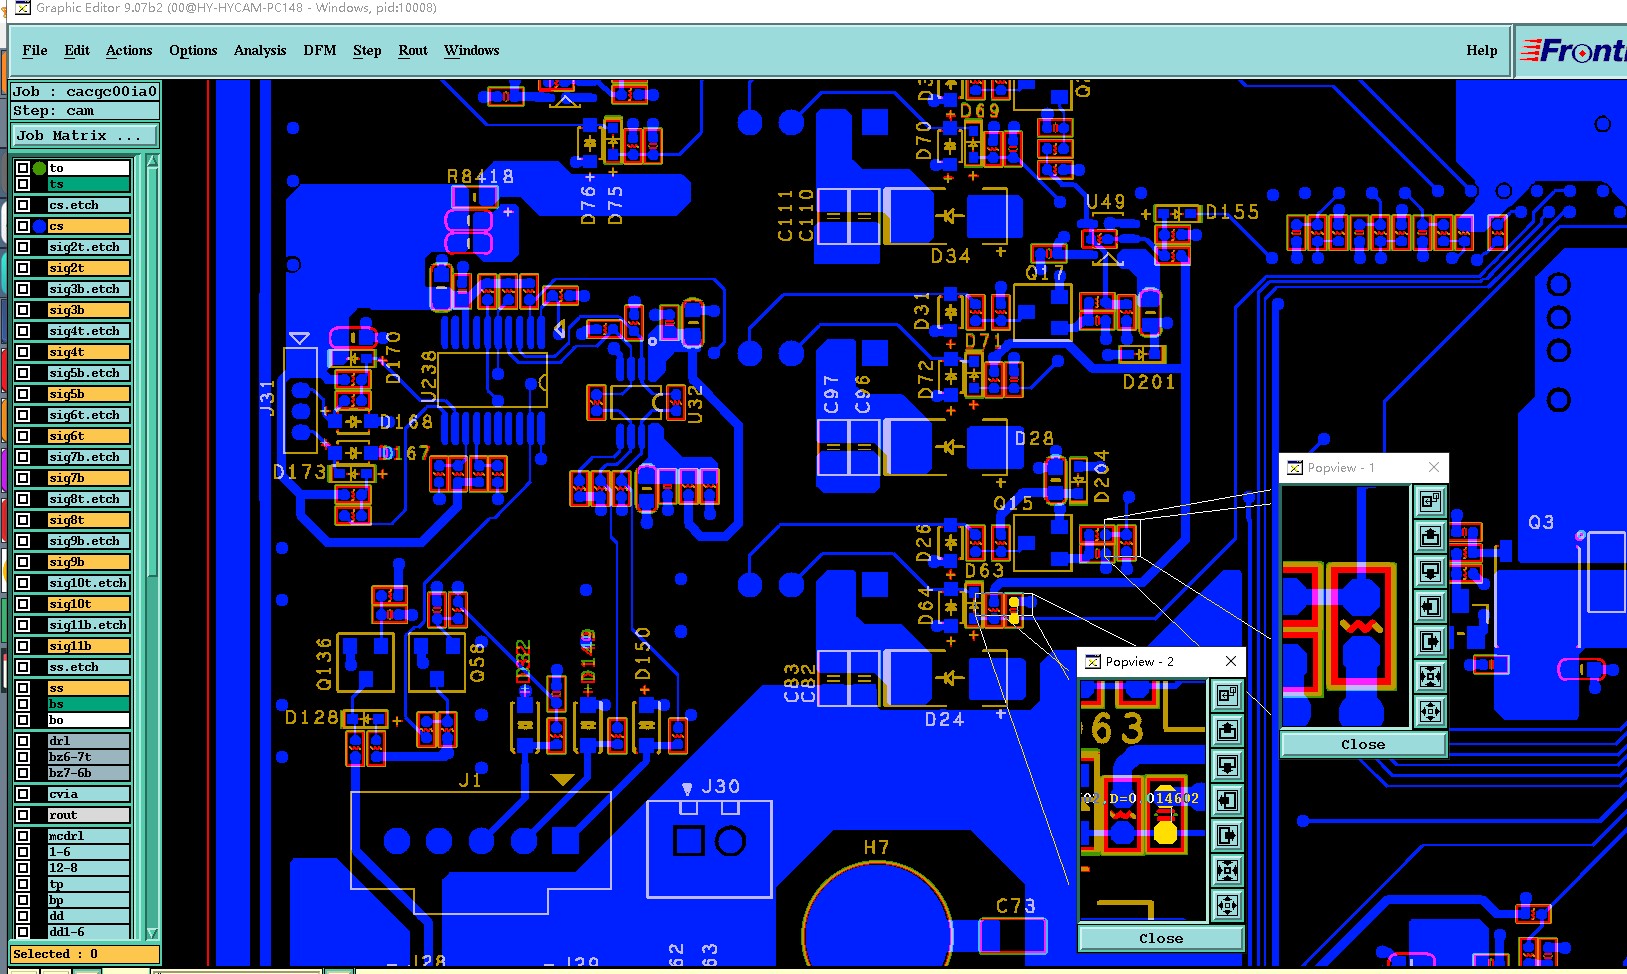Close Popview 2 with its Close button
1627x974 pixels.
click(x=1161, y=938)
